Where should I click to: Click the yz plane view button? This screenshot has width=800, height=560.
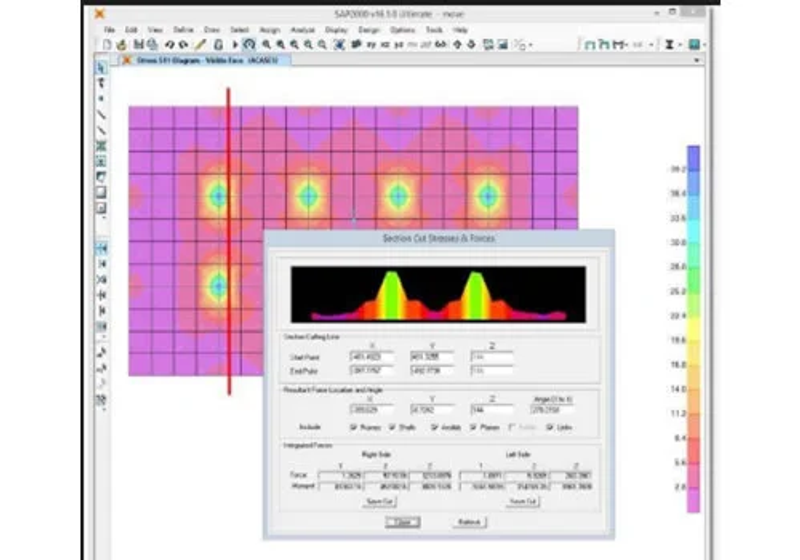[x=398, y=45]
